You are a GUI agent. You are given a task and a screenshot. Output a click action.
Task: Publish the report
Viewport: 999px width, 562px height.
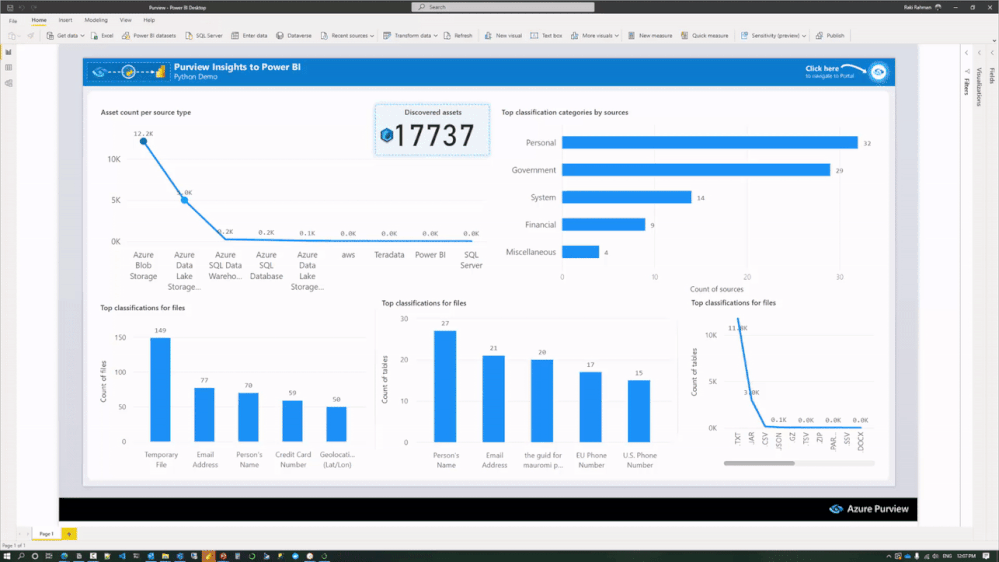(830, 36)
